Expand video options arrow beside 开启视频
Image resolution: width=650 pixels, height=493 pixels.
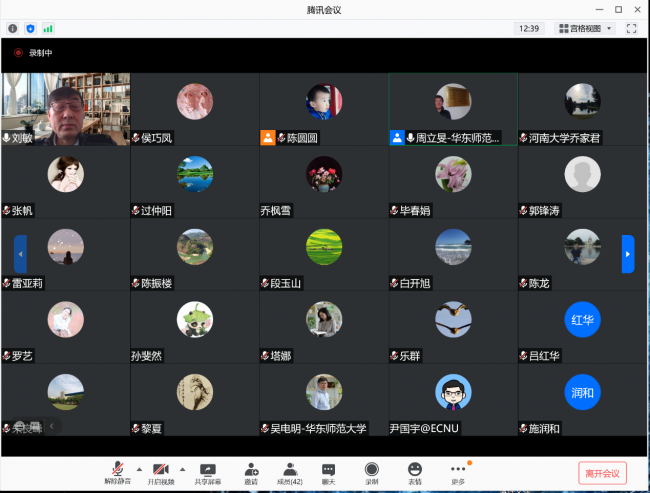coord(182,468)
